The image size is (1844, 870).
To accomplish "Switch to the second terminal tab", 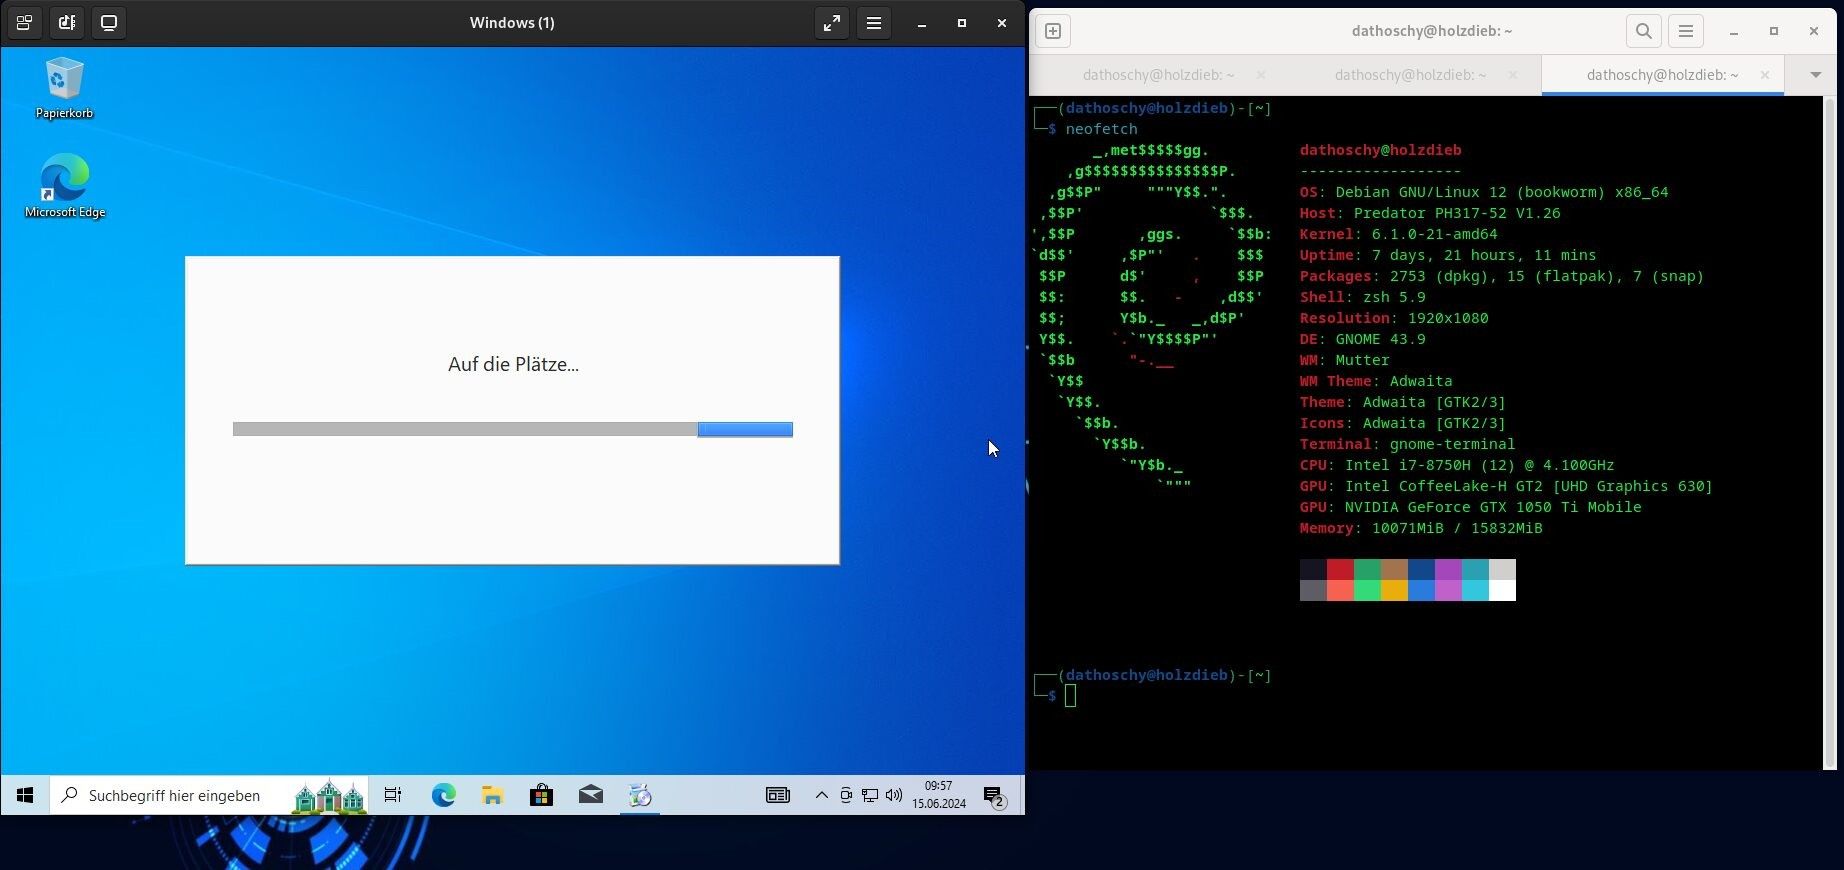I will 1410,75.
